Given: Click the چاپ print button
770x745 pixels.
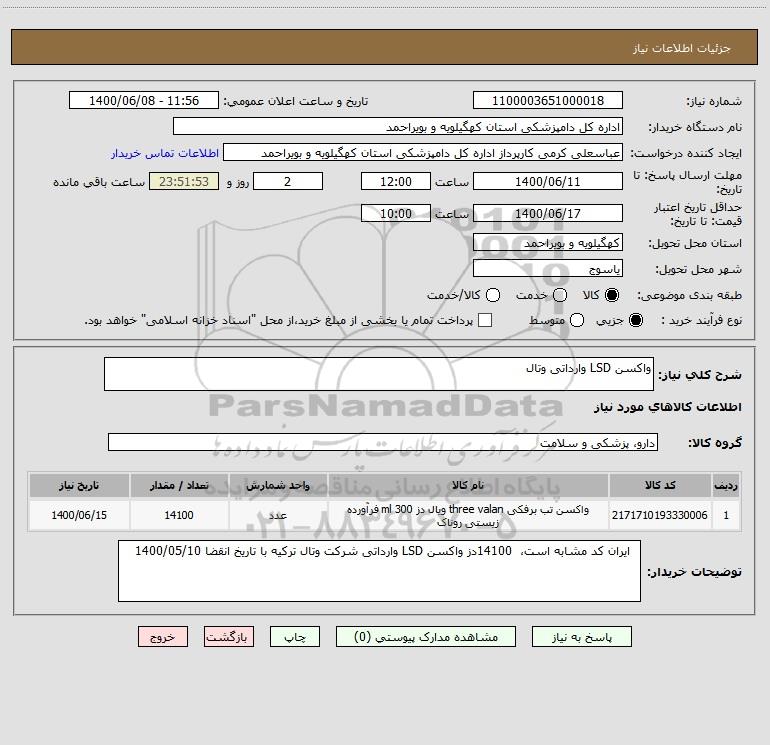Looking at the screenshot, I should [x=295, y=636].
